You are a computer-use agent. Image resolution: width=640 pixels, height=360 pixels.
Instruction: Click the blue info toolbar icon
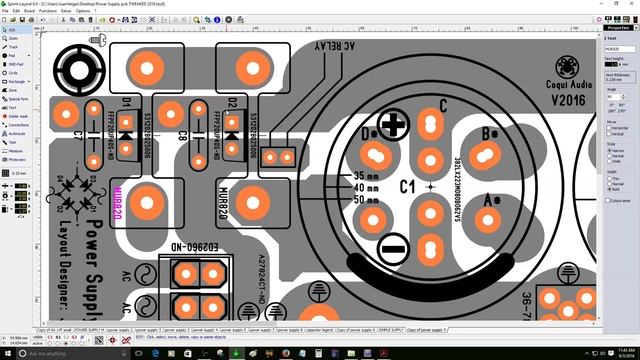point(217,20)
